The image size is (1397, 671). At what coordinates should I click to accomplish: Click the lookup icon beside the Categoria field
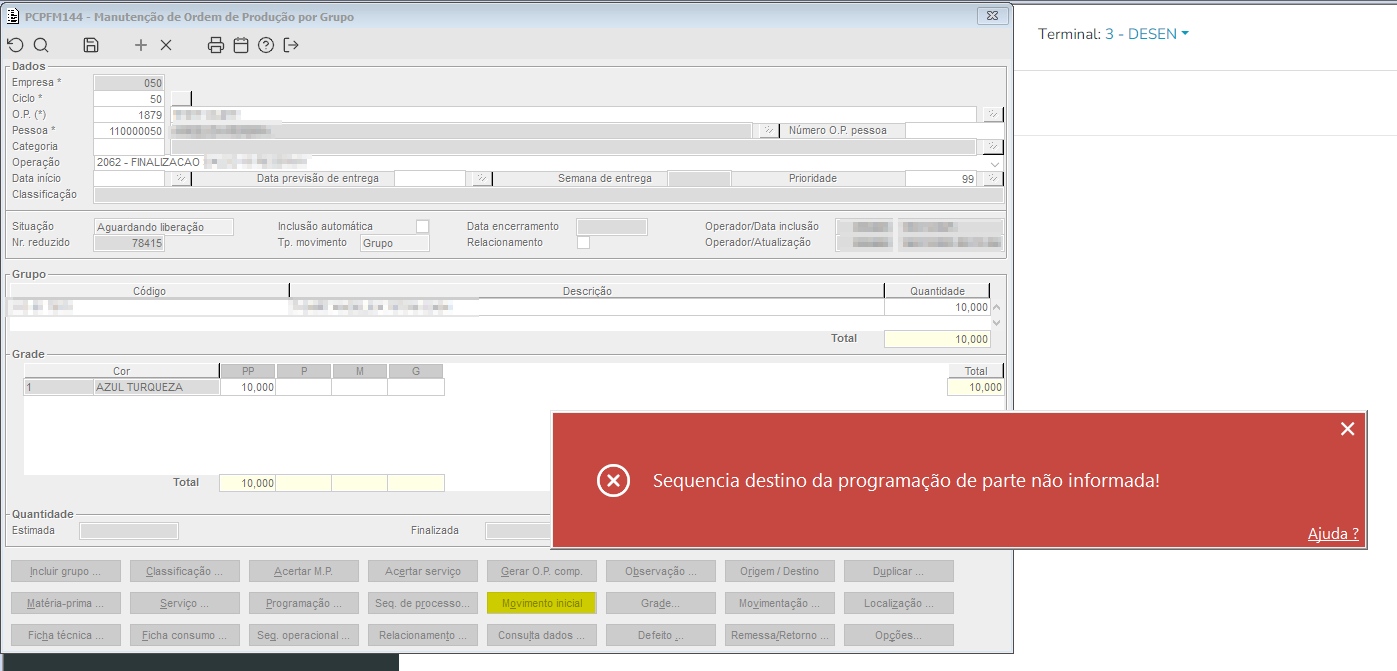(x=993, y=146)
